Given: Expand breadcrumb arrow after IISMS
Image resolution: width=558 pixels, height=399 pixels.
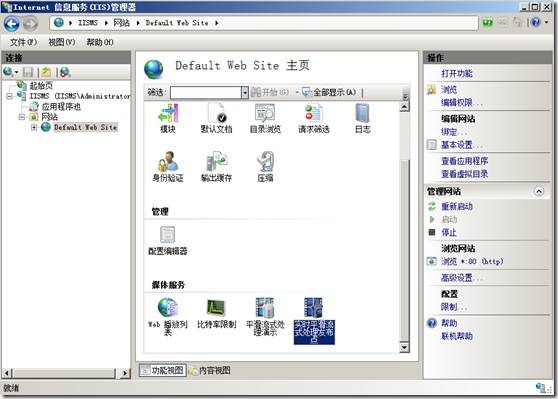Looking at the screenshot, I should tap(106, 23).
